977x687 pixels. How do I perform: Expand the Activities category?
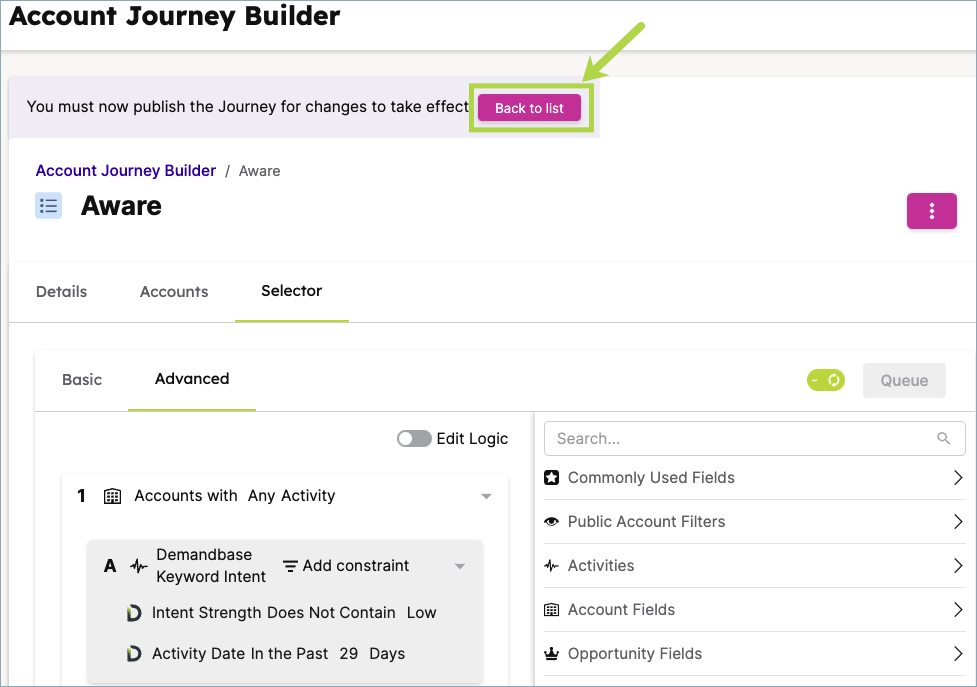(755, 566)
